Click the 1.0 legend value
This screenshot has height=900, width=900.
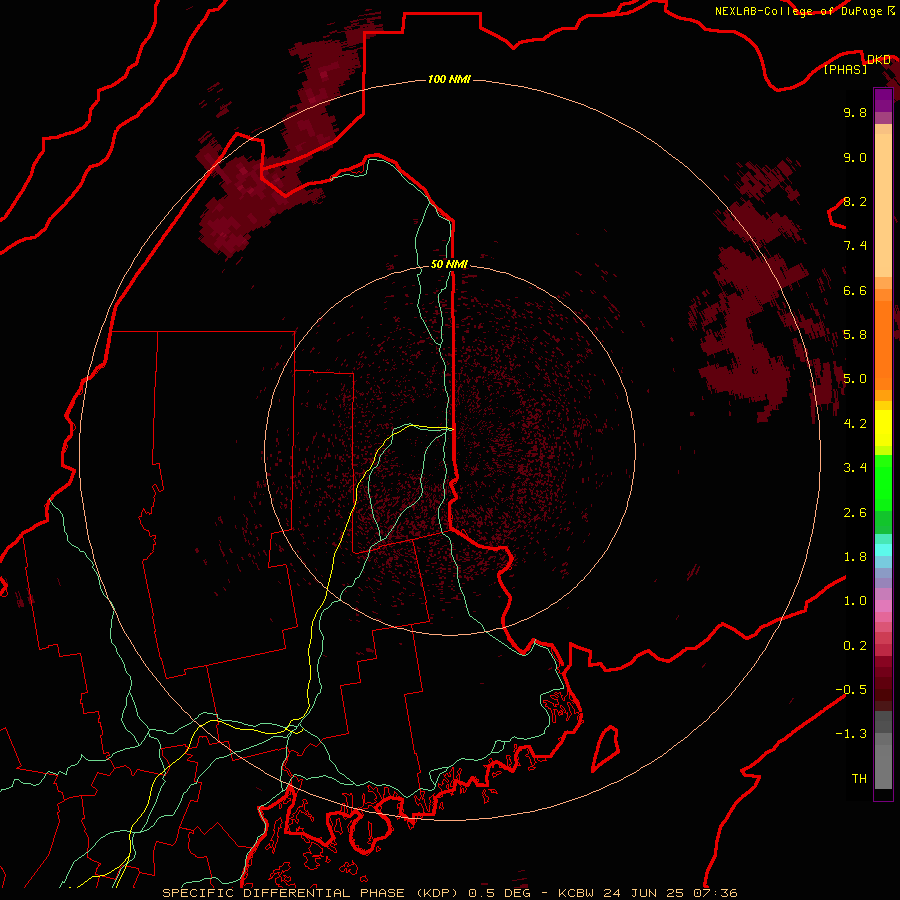click(855, 601)
